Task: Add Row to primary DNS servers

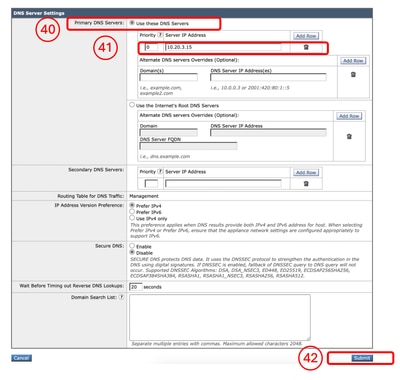Action: [306, 36]
